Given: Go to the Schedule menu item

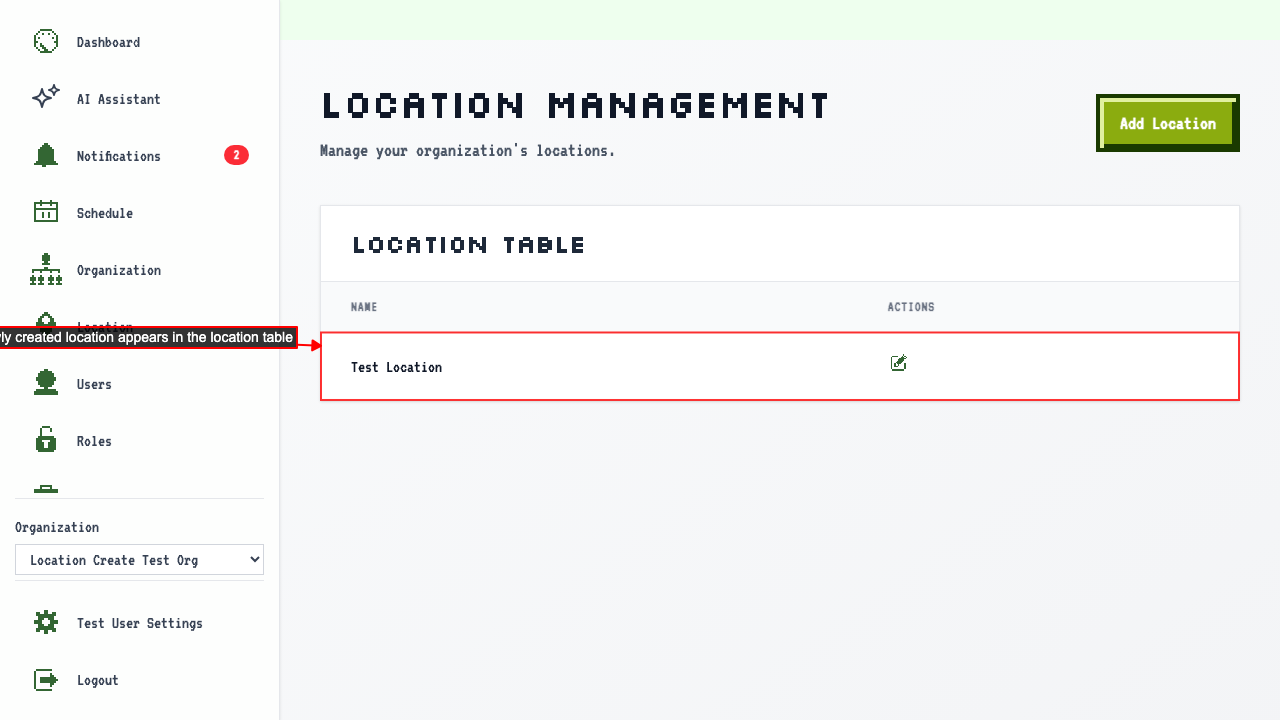Looking at the screenshot, I should click(x=105, y=213).
